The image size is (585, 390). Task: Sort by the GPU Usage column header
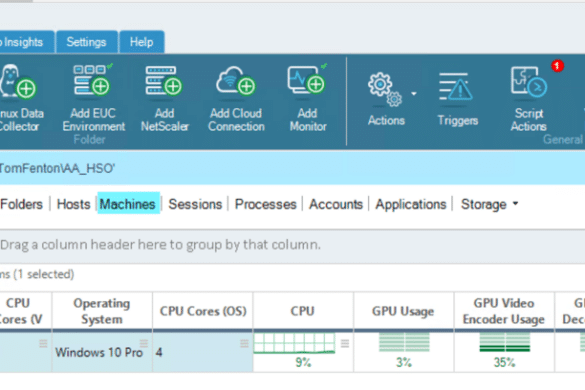click(403, 311)
